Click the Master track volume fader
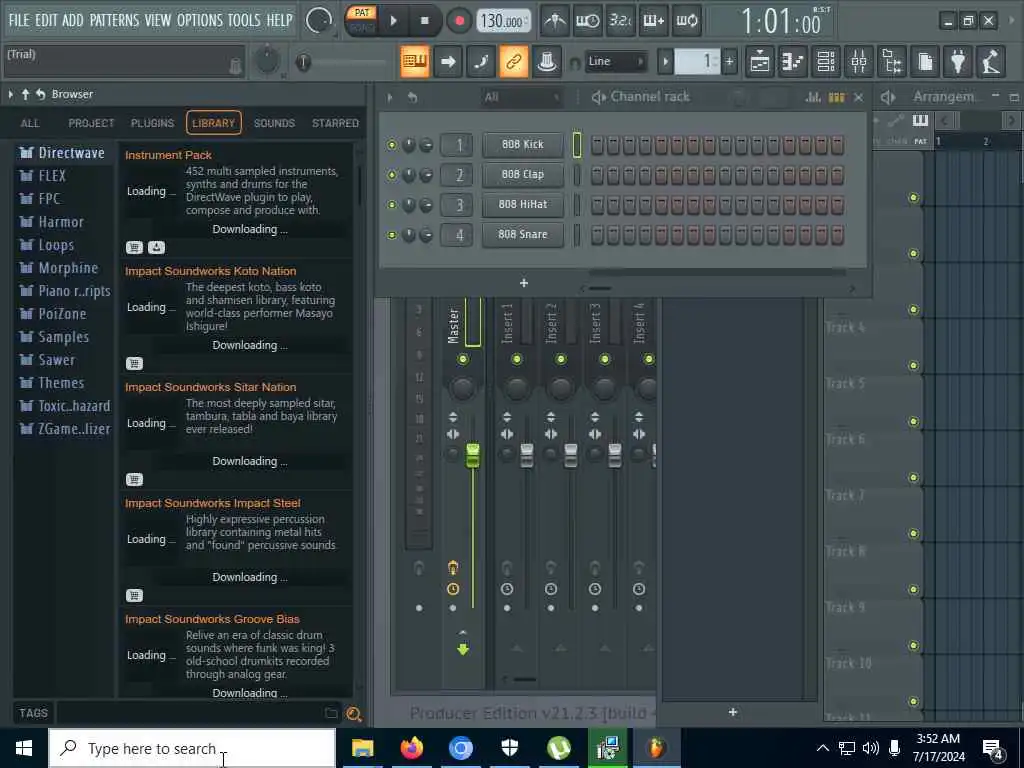 (x=473, y=455)
